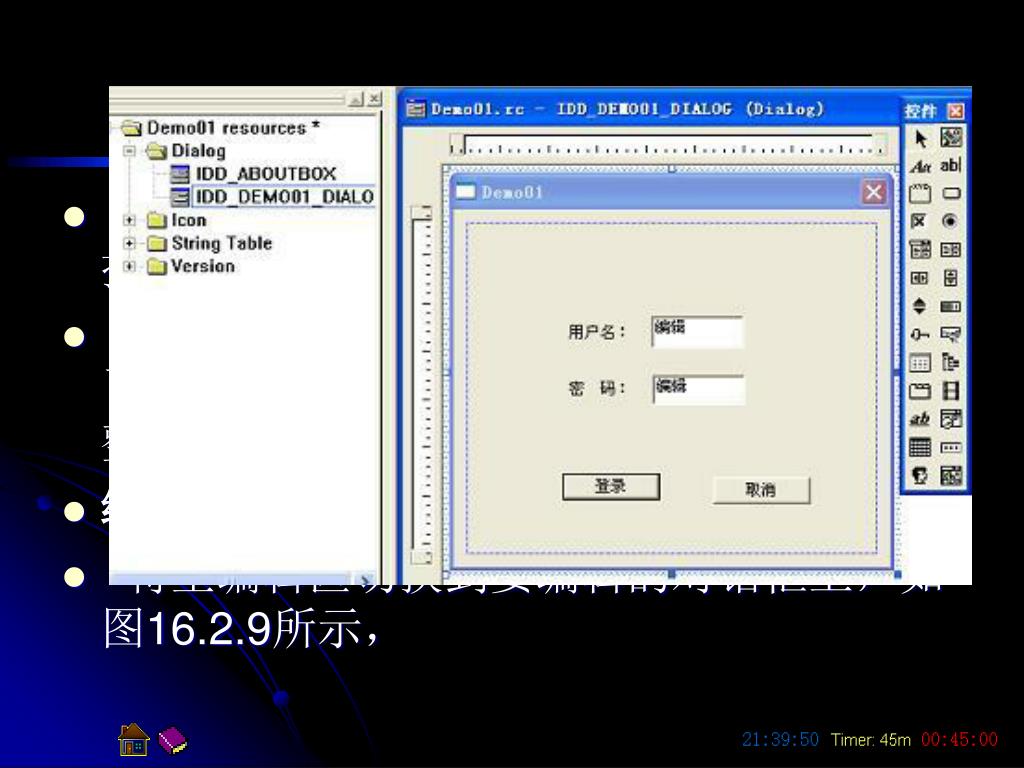Choose the Picture control tool
This screenshot has width=1024, height=768.
click(951, 138)
